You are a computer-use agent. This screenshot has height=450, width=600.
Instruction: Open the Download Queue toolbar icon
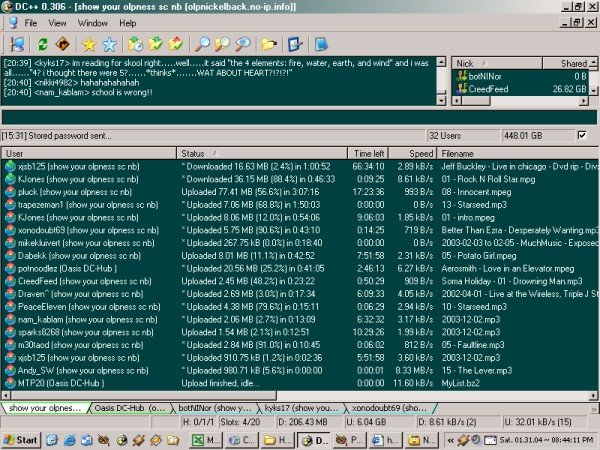point(135,44)
